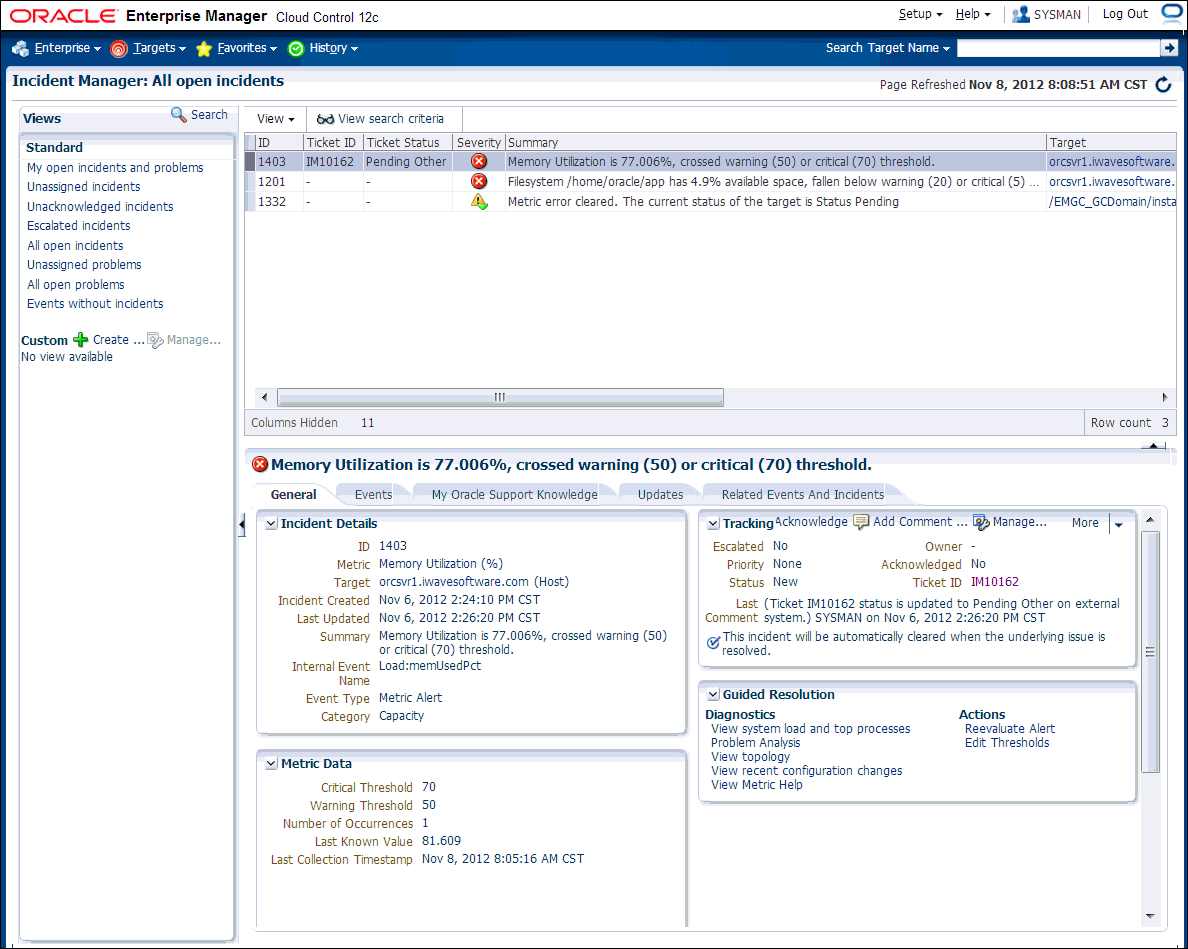Click critical severity icon for incident 1201
The height and width of the screenshot is (949, 1188).
(479, 181)
